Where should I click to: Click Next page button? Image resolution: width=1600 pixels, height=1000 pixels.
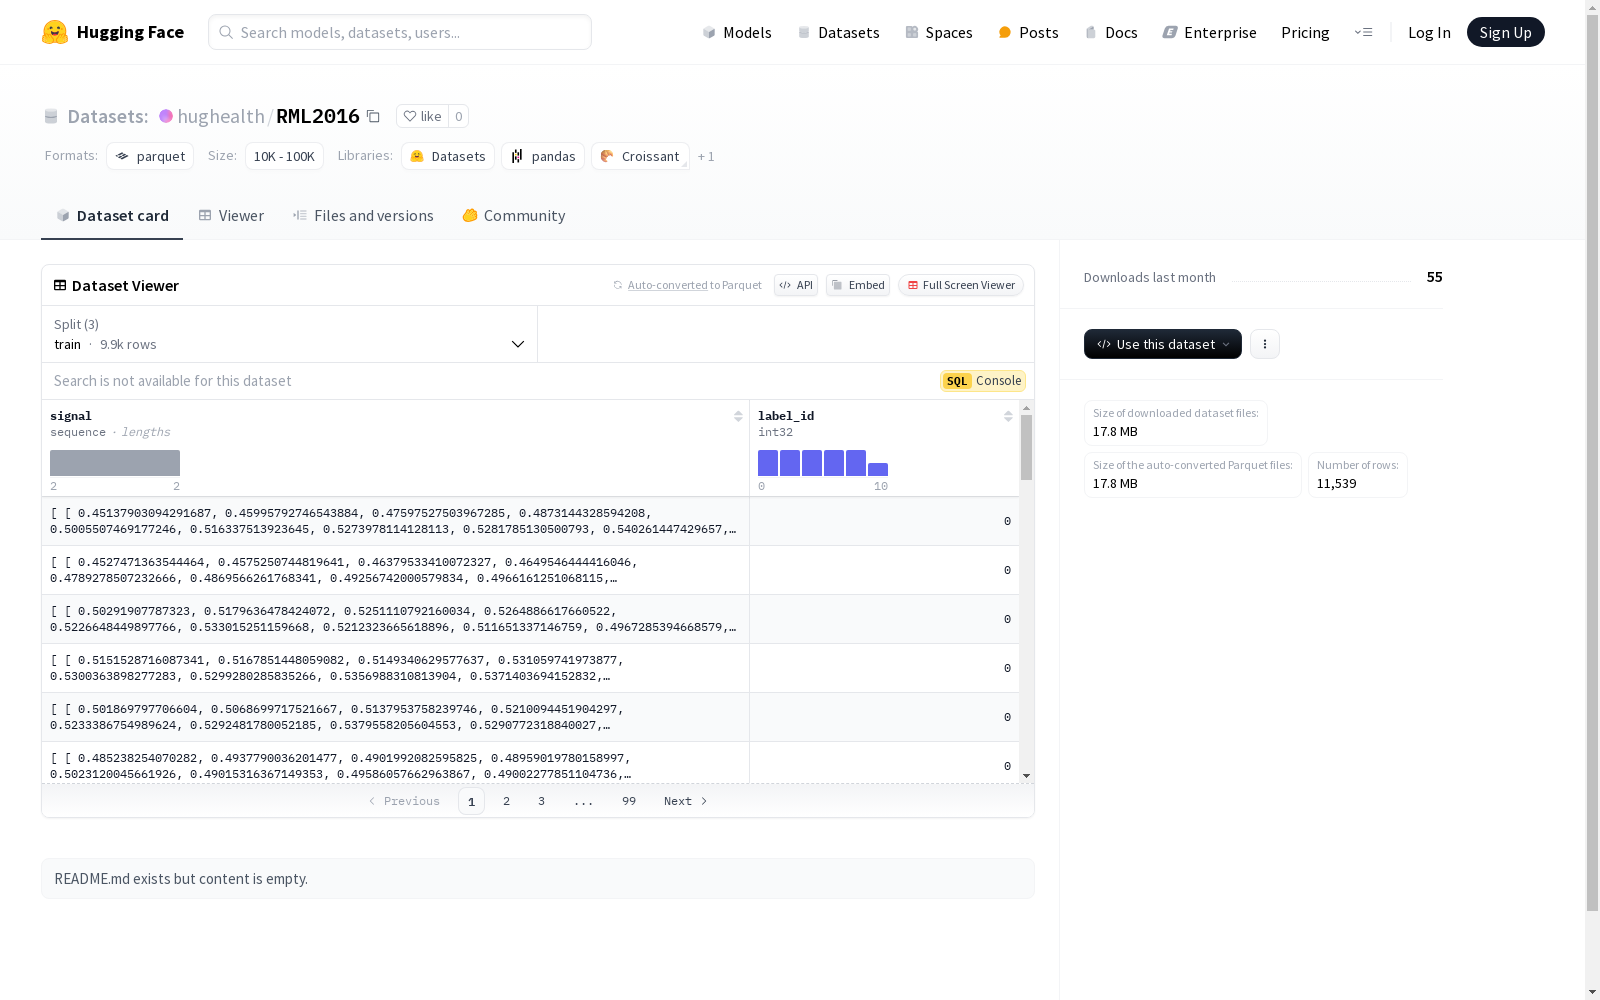686,801
